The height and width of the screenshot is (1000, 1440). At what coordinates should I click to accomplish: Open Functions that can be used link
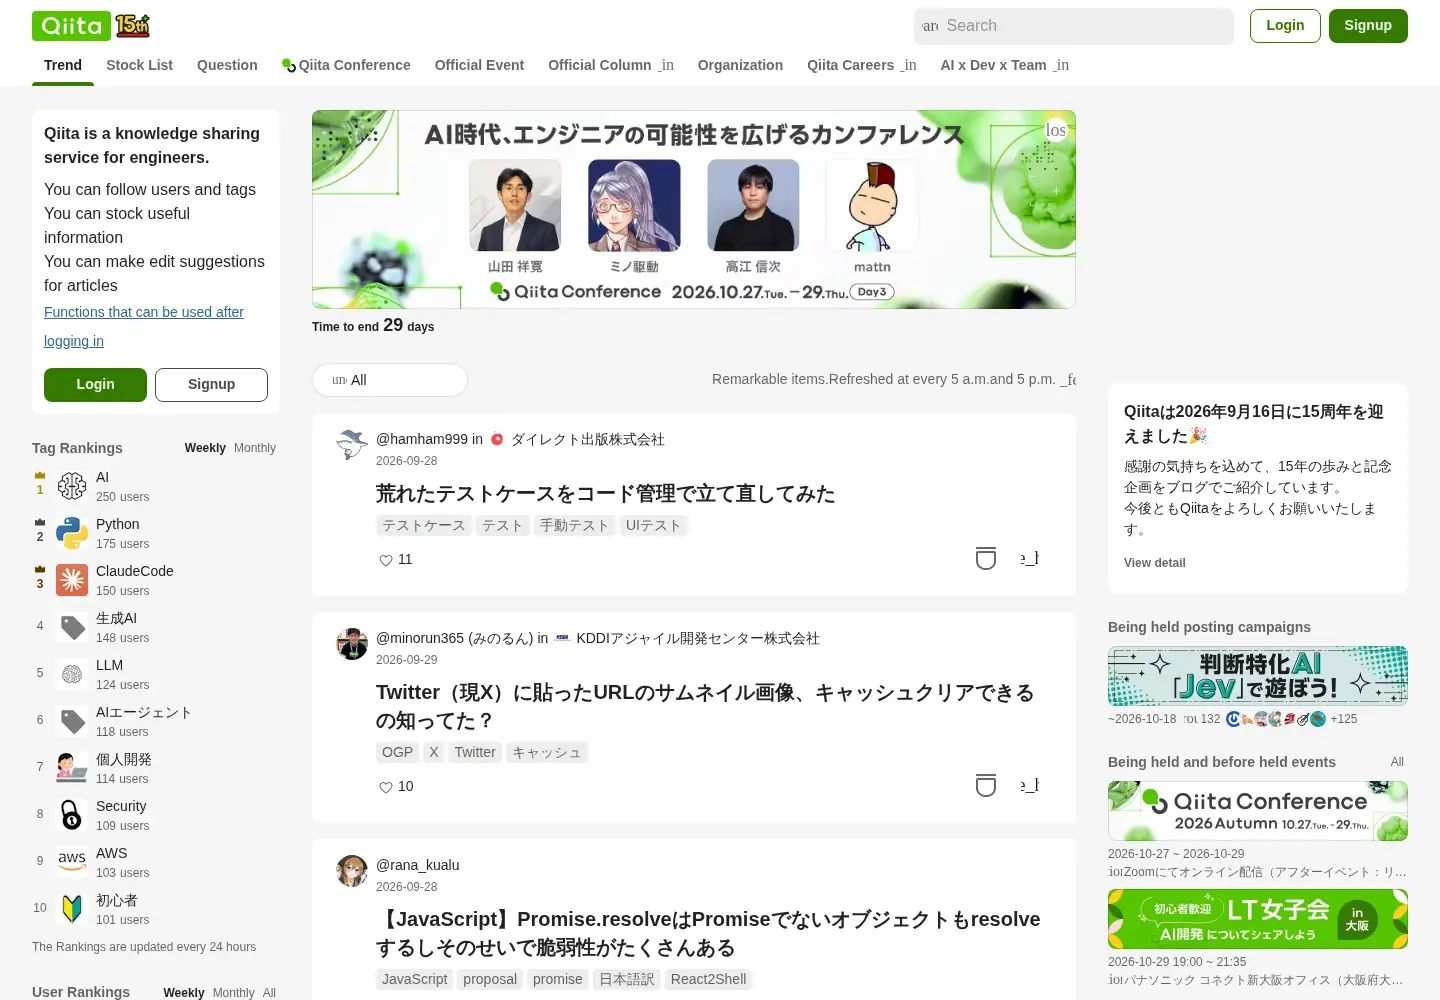pos(144,326)
